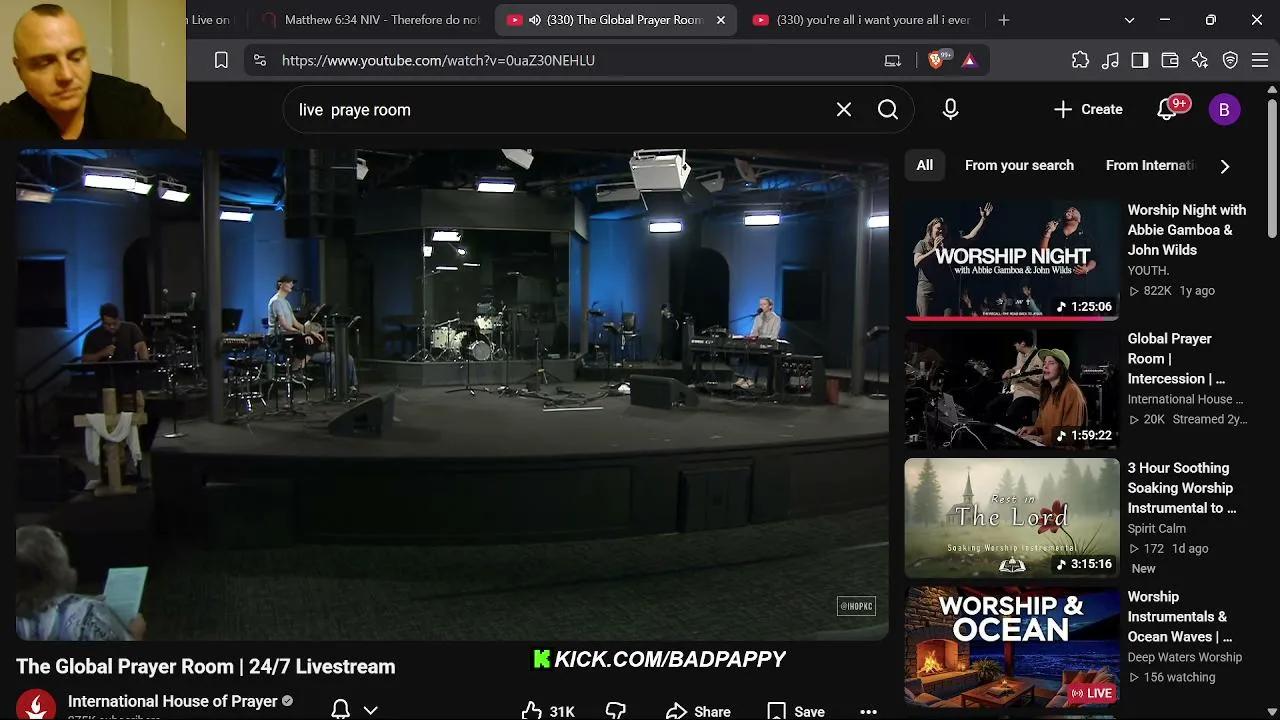Show more filter chips with right arrow
This screenshot has height=720, width=1280.
(1225, 166)
